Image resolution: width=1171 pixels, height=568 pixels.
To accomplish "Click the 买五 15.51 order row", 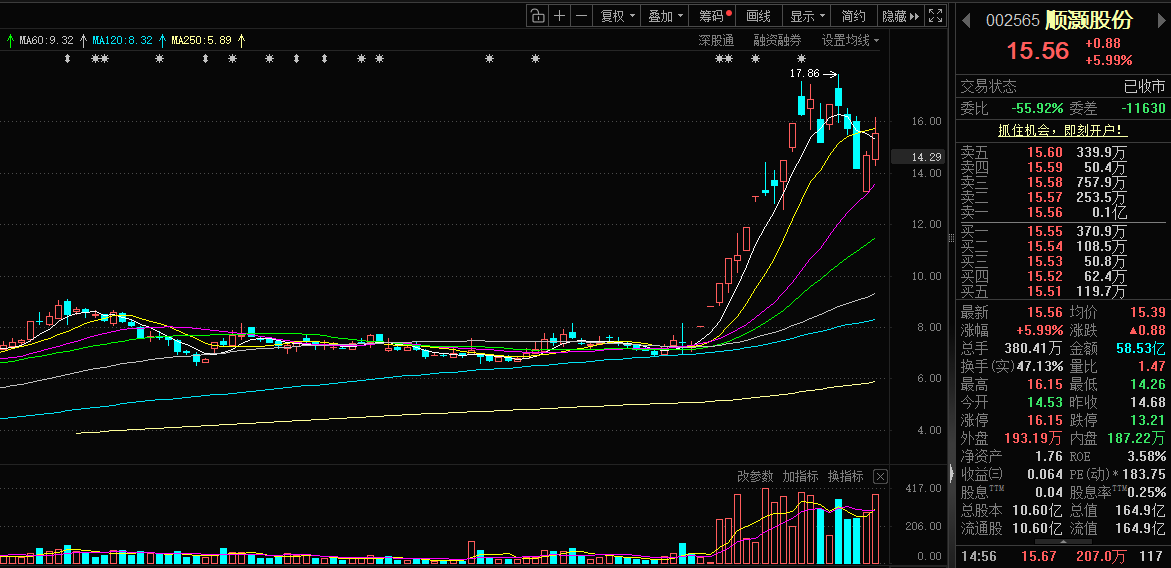I will [1063, 292].
